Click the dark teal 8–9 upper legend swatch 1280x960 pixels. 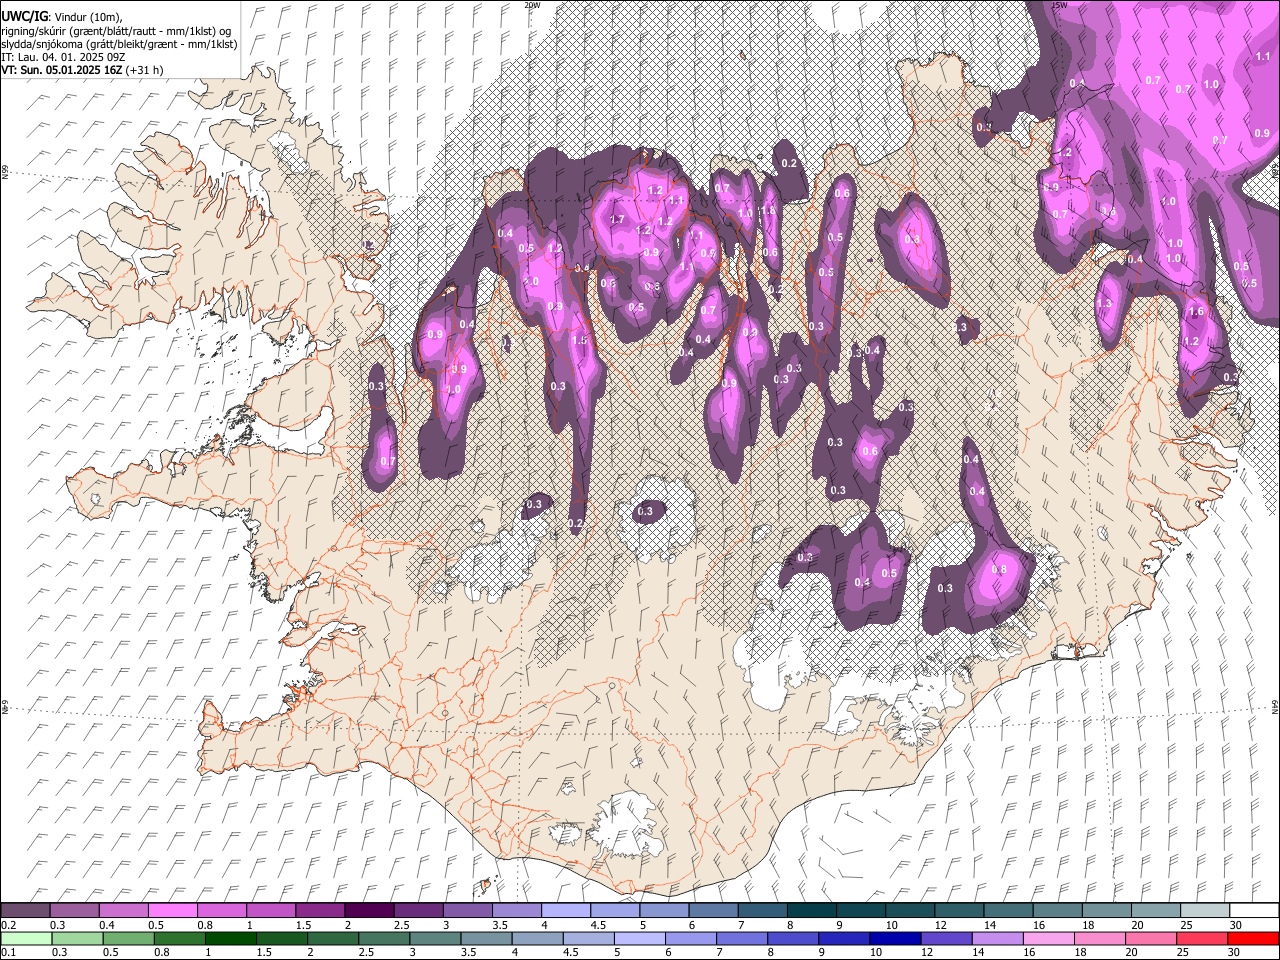point(811,911)
